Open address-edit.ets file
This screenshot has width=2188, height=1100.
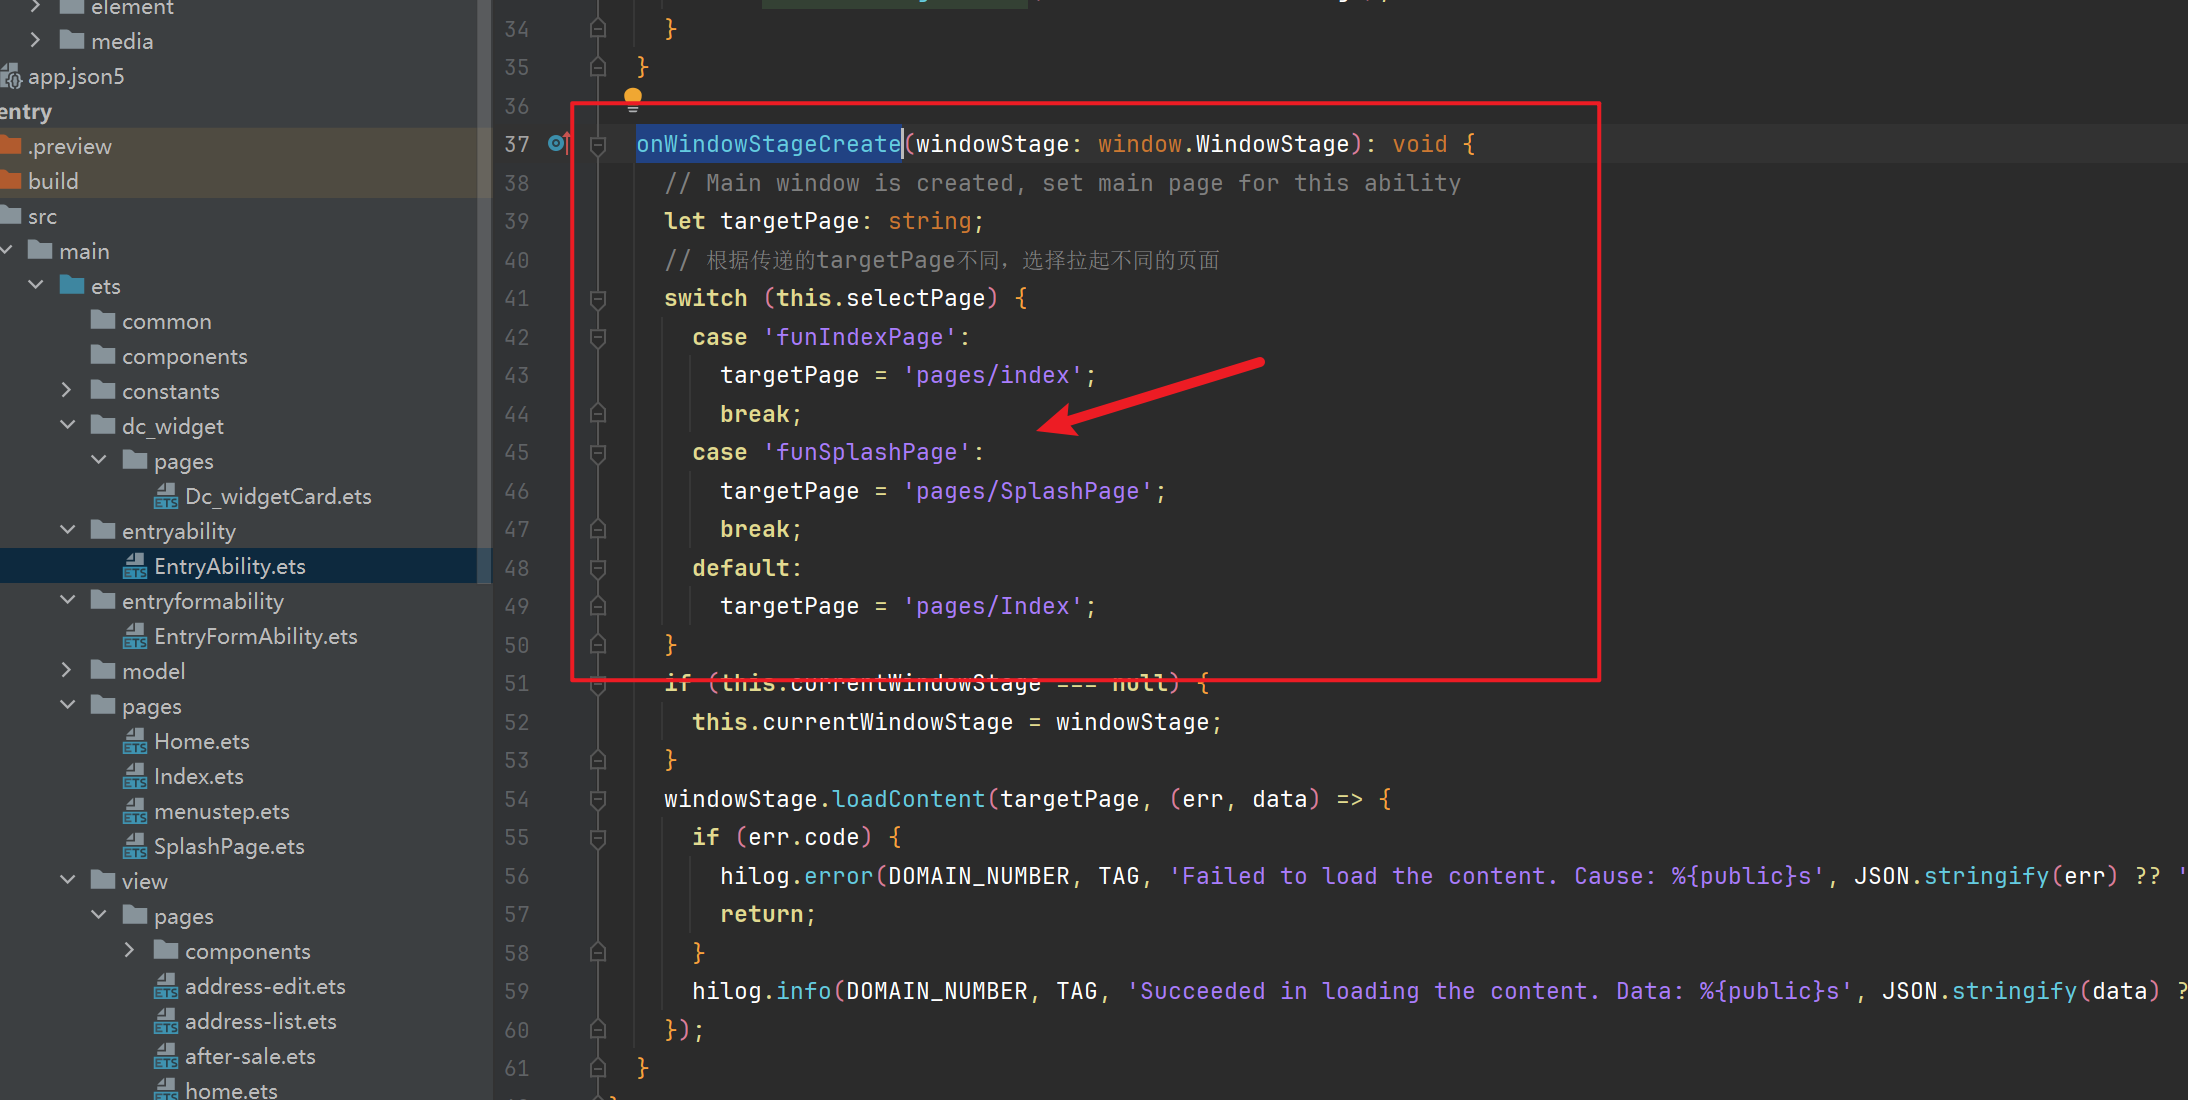[264, 987]
